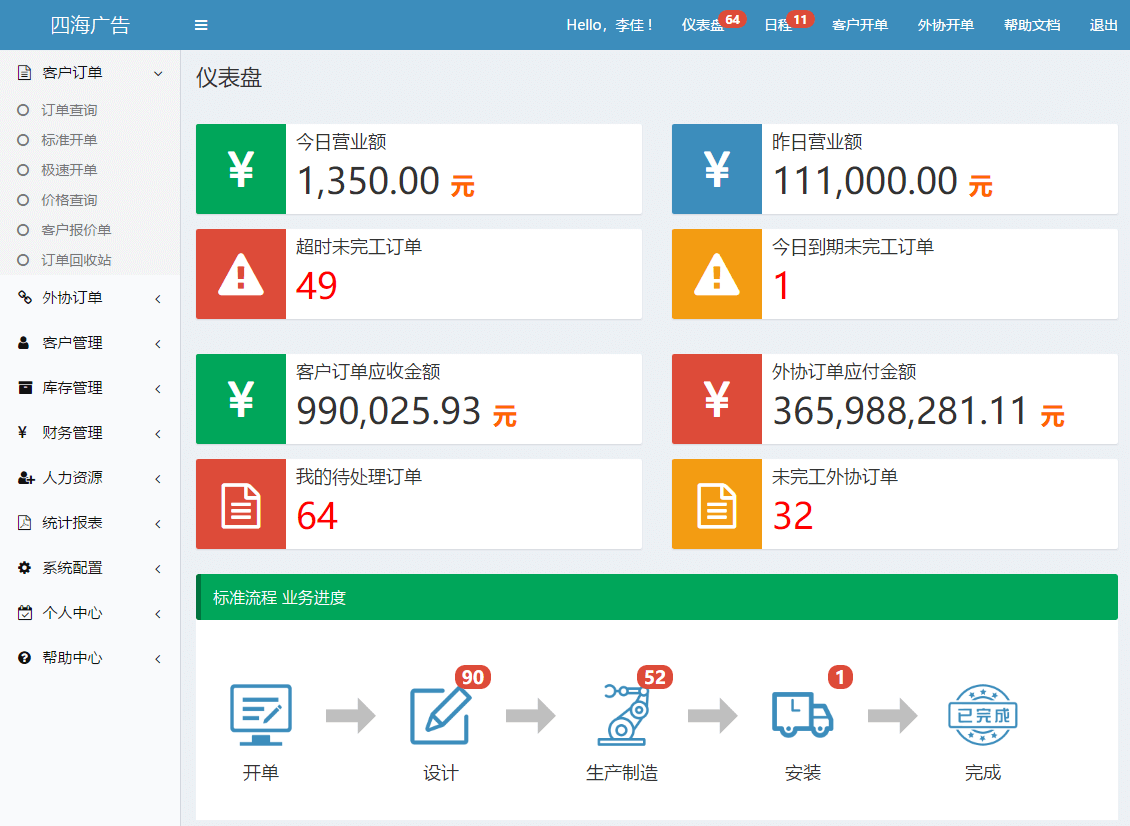This screenshot has height=826, width=1130.
Task: Click the red document icon for 我的待处理订单
Action: tap(241, 505)
